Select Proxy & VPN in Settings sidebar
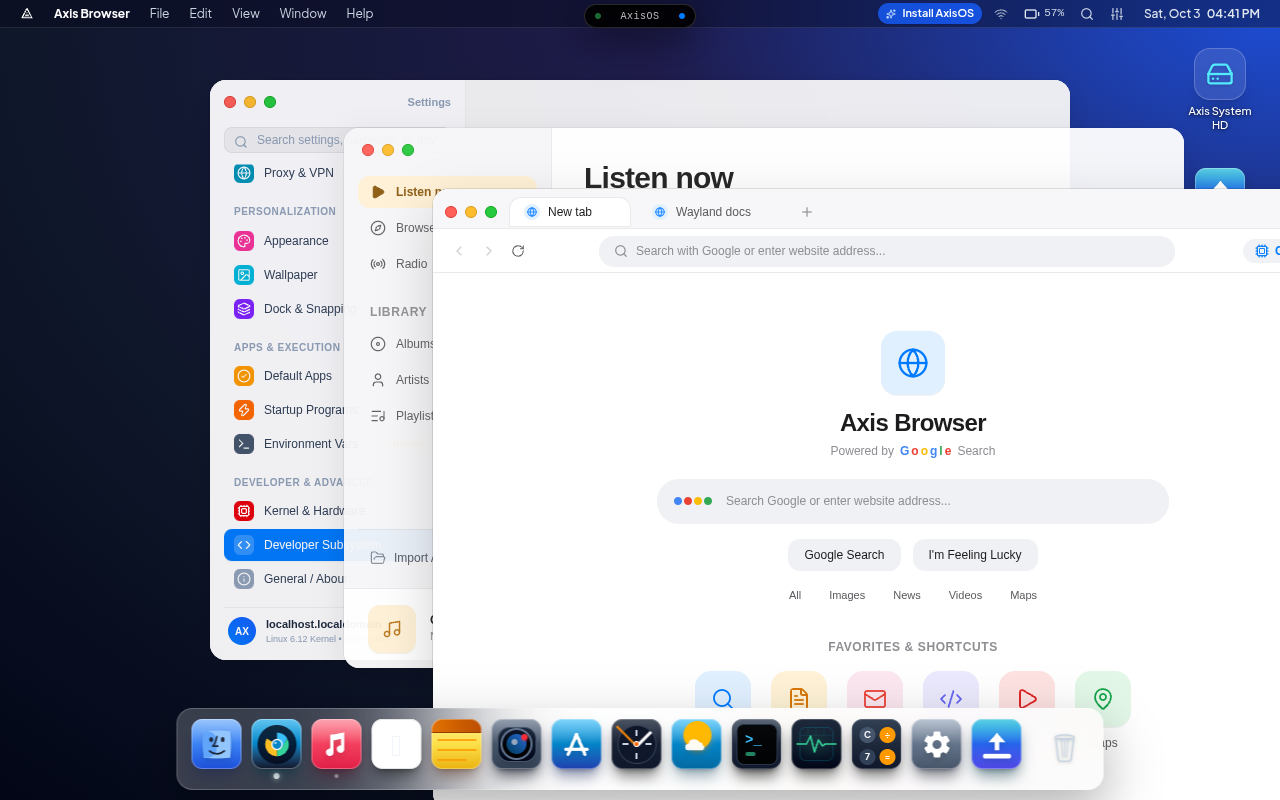Screen dimensions: 1280x800 [x=284, y=173]
